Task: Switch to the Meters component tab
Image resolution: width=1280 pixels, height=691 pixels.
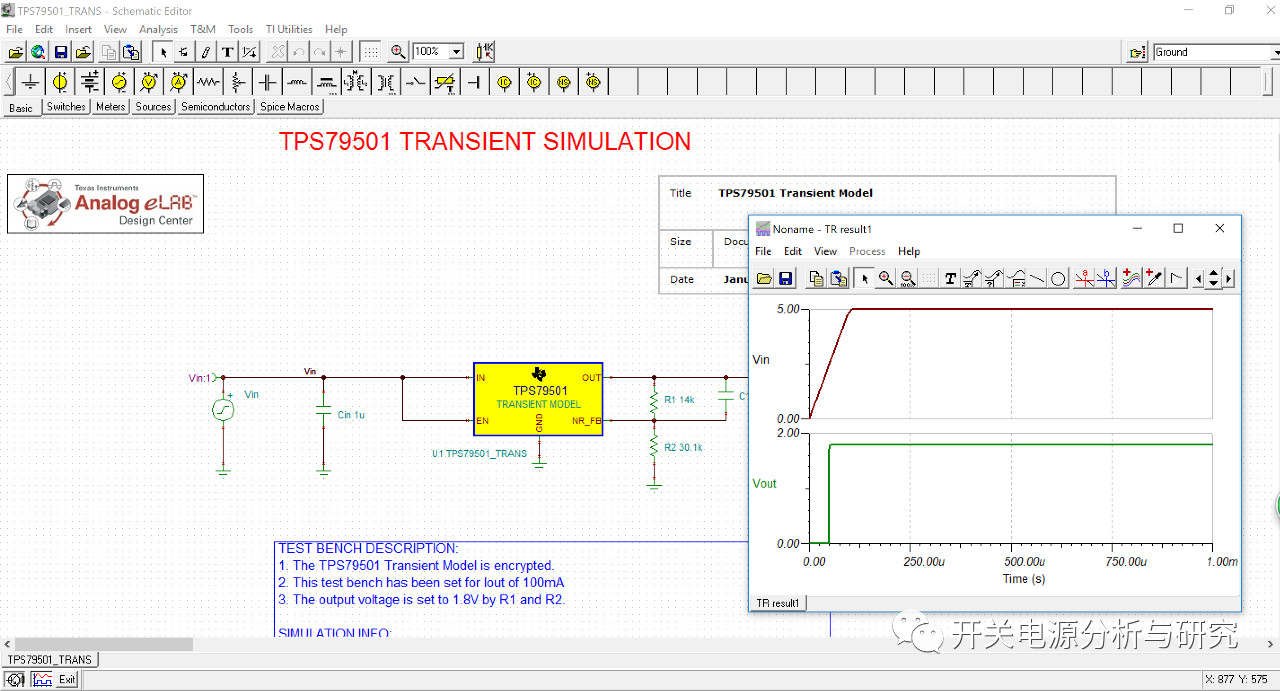Action: pyautogui.click(x=111, y=107)
